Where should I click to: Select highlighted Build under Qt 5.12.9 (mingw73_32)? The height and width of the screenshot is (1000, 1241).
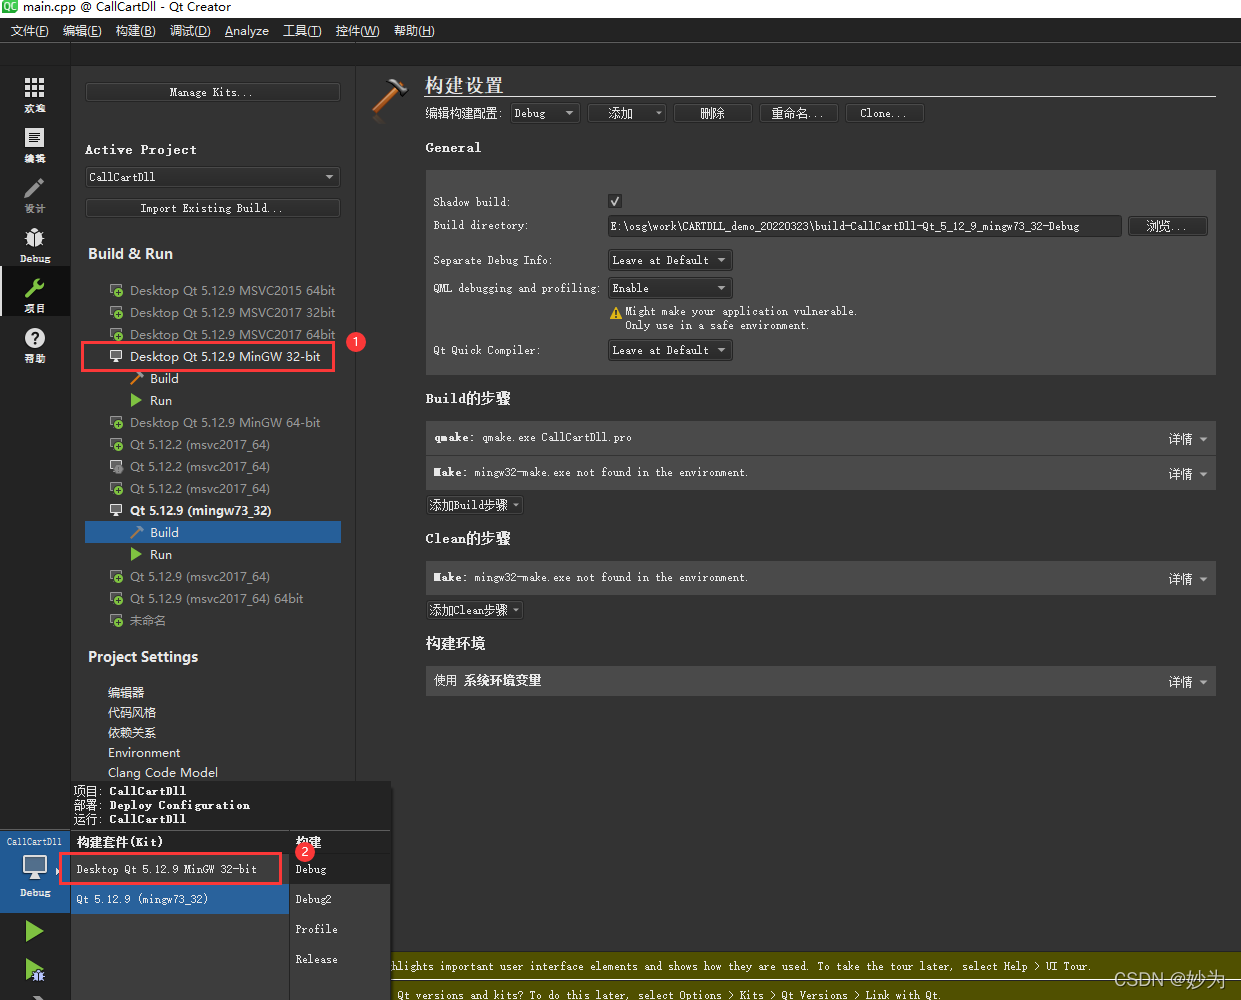[213, 532]
